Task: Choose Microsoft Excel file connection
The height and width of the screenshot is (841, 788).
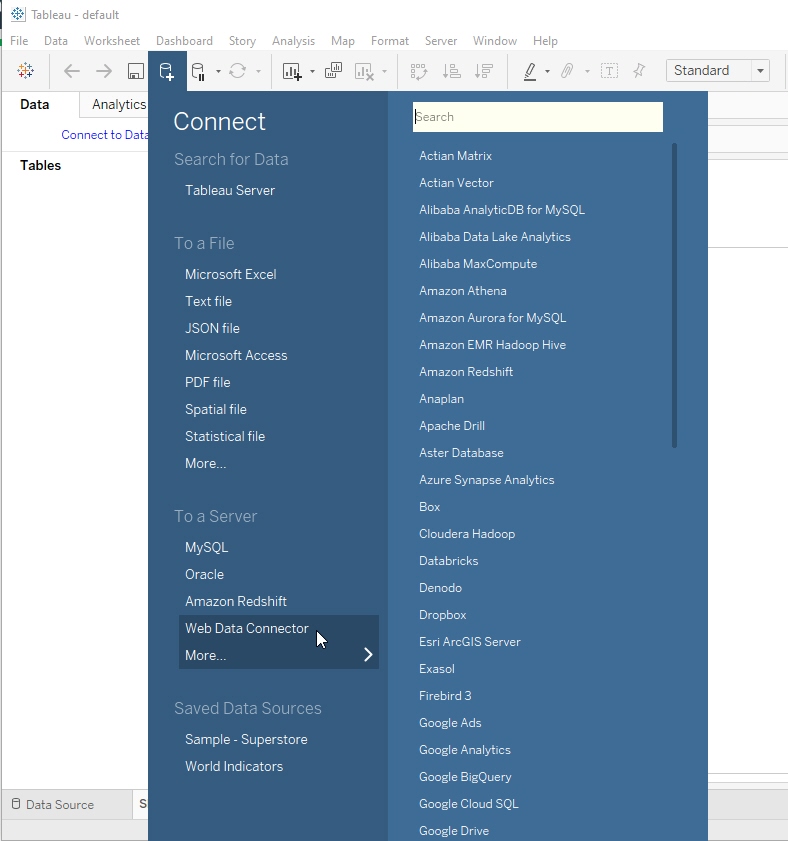Action: (x=231, y=275)
